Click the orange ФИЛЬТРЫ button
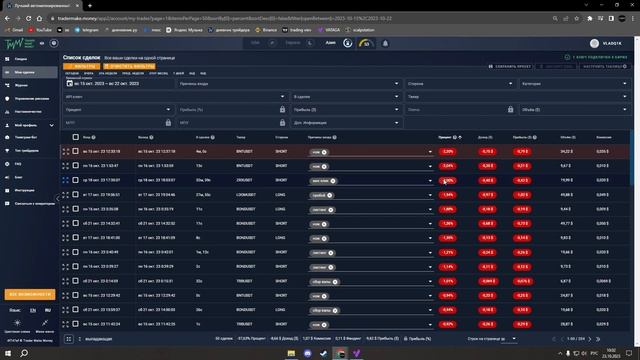The width and height of the screenshot is (640, 360). pos(81,66)
